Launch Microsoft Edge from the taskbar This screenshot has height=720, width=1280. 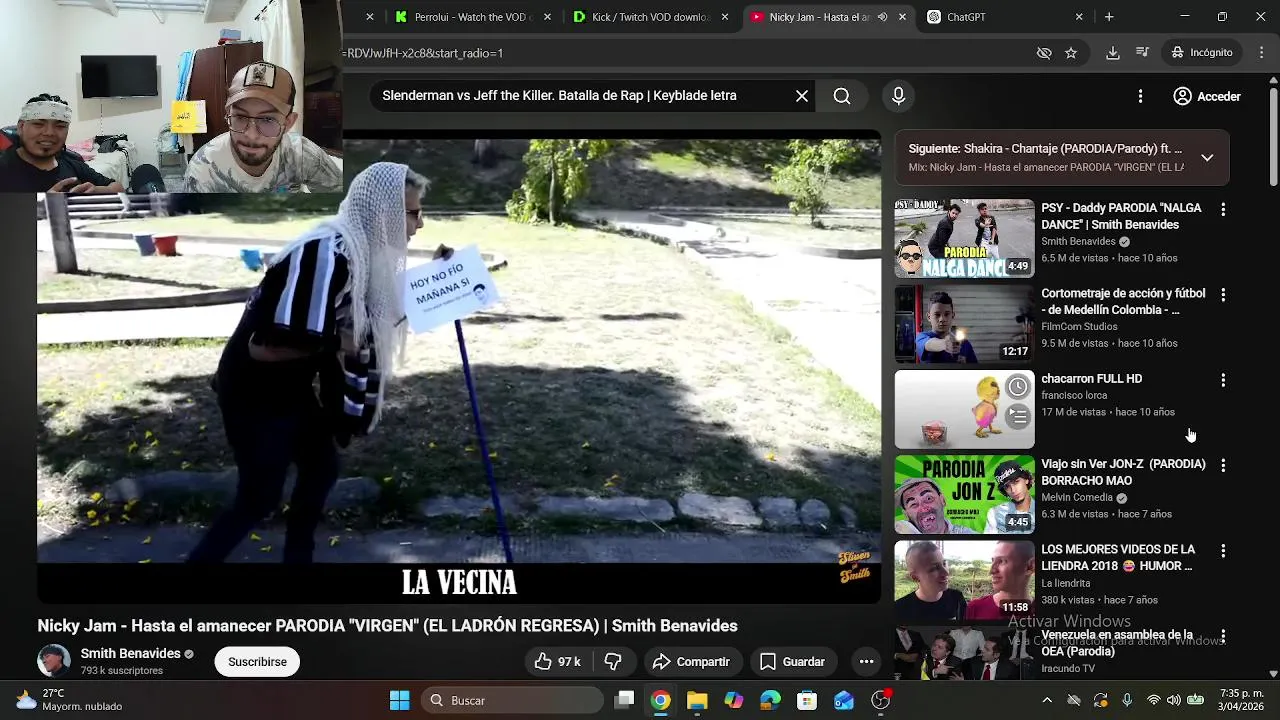click(x=770, y=700)
